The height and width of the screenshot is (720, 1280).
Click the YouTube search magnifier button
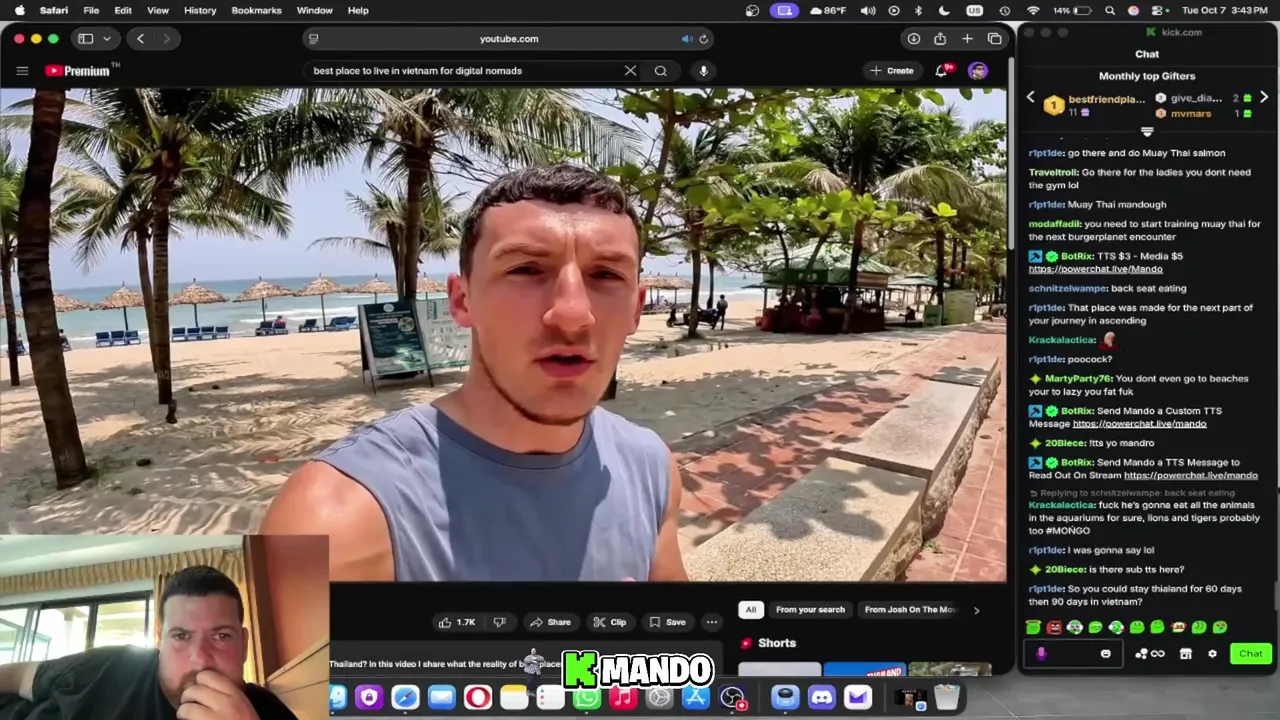tap(660, 71)
